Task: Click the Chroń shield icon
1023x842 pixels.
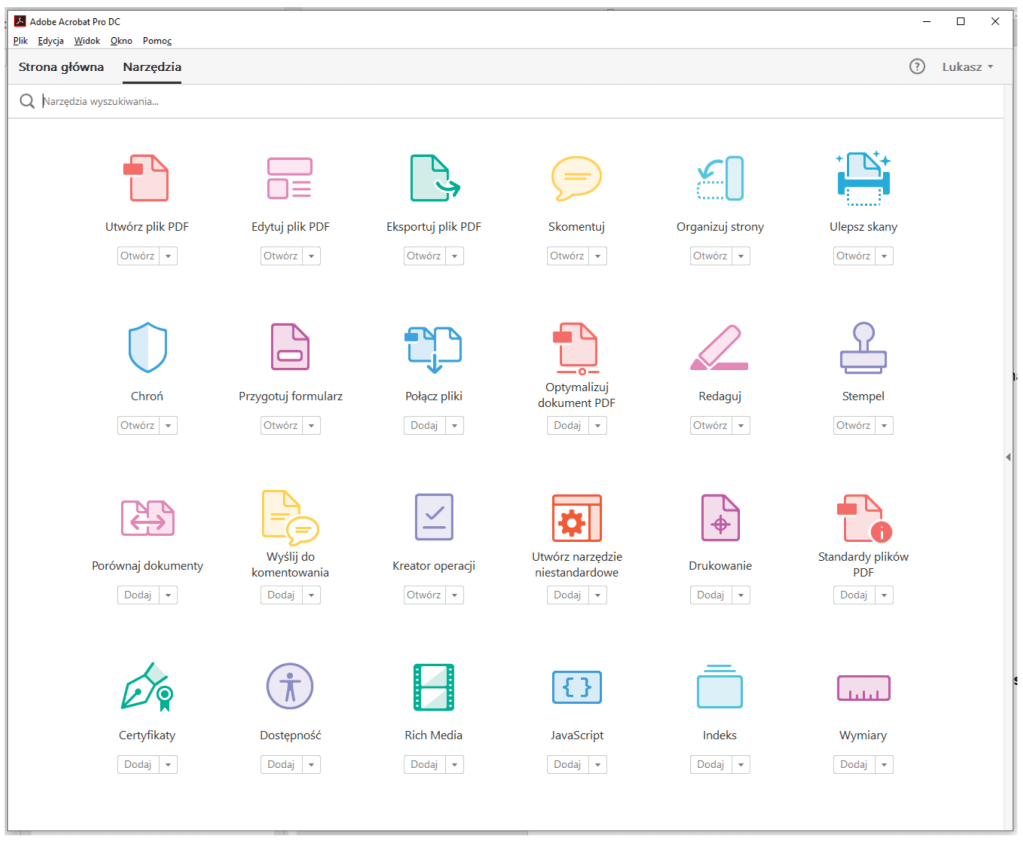Action: (147, 348)
